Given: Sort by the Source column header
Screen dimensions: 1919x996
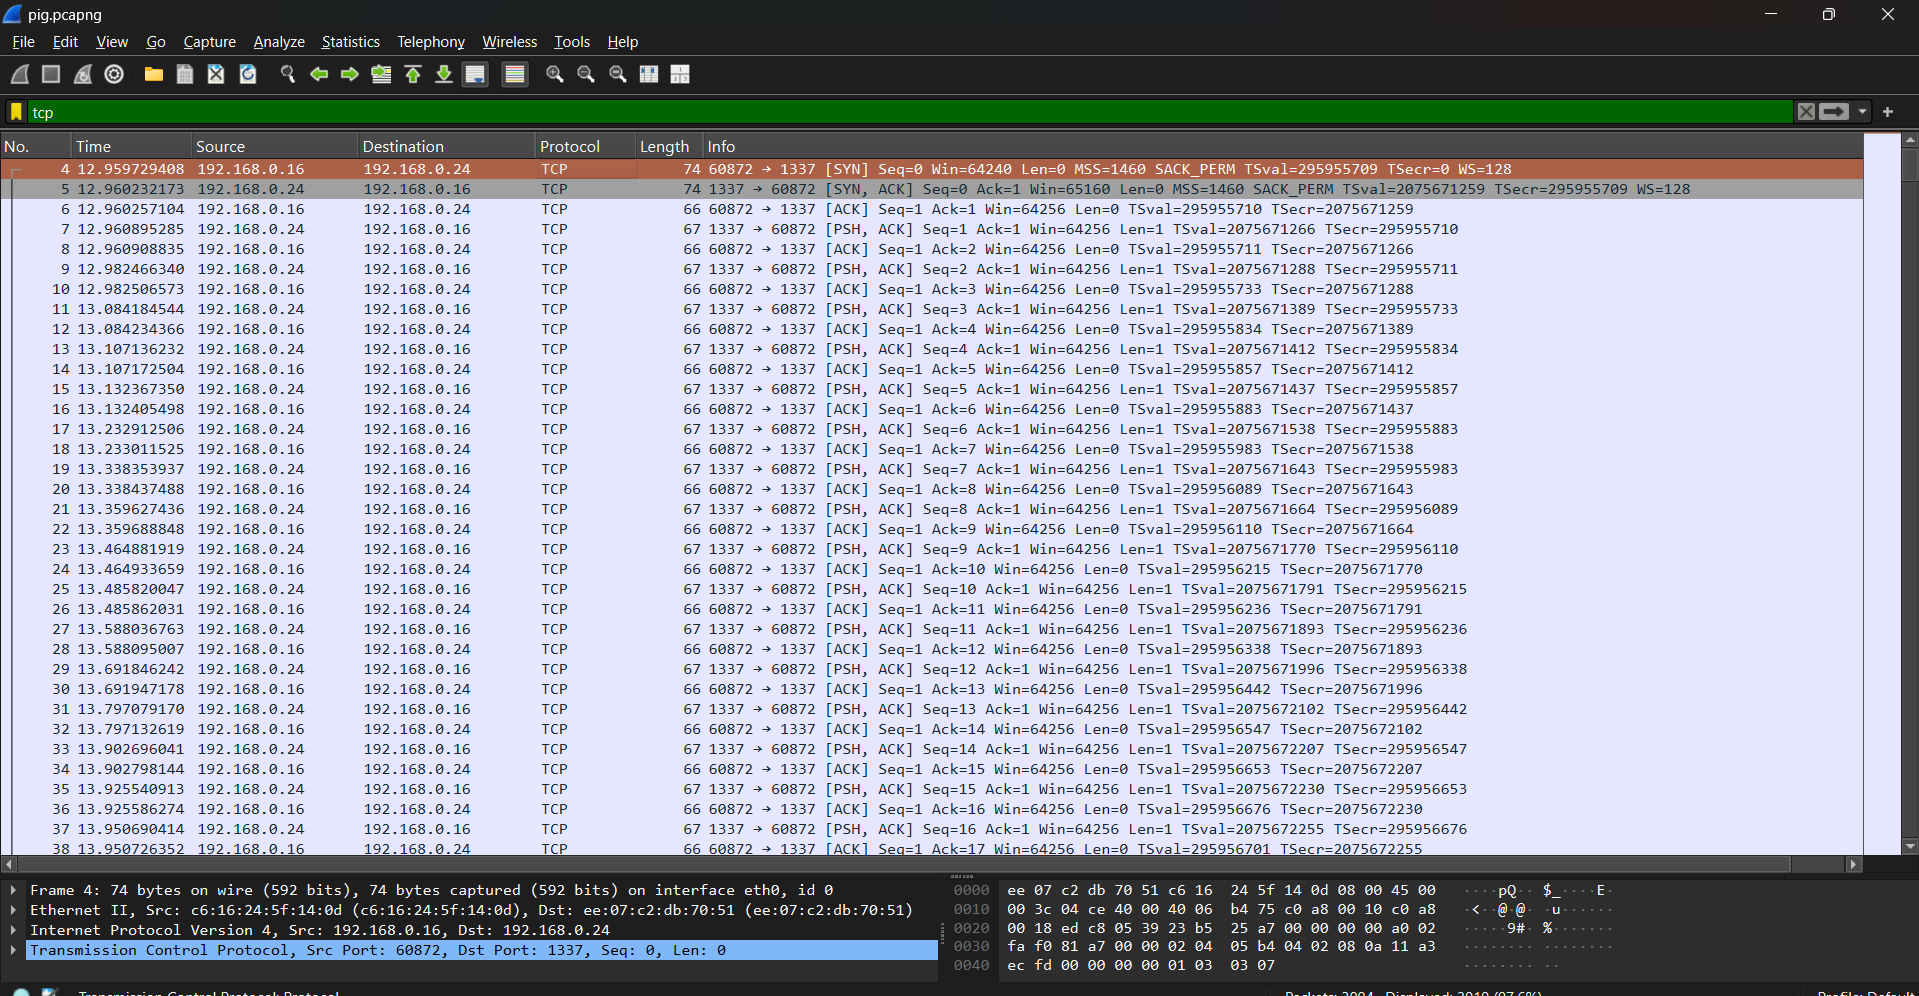Looking at the screenshot, I should [x=274, y=146].
